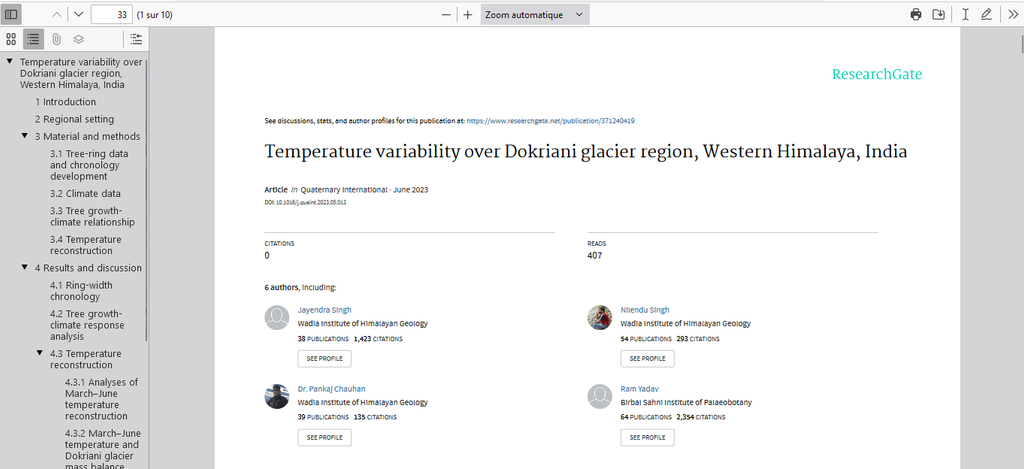This screenshot has height=469, width=1024.
Task: Click the zoom out minus icon
Action: coord(446,14)
